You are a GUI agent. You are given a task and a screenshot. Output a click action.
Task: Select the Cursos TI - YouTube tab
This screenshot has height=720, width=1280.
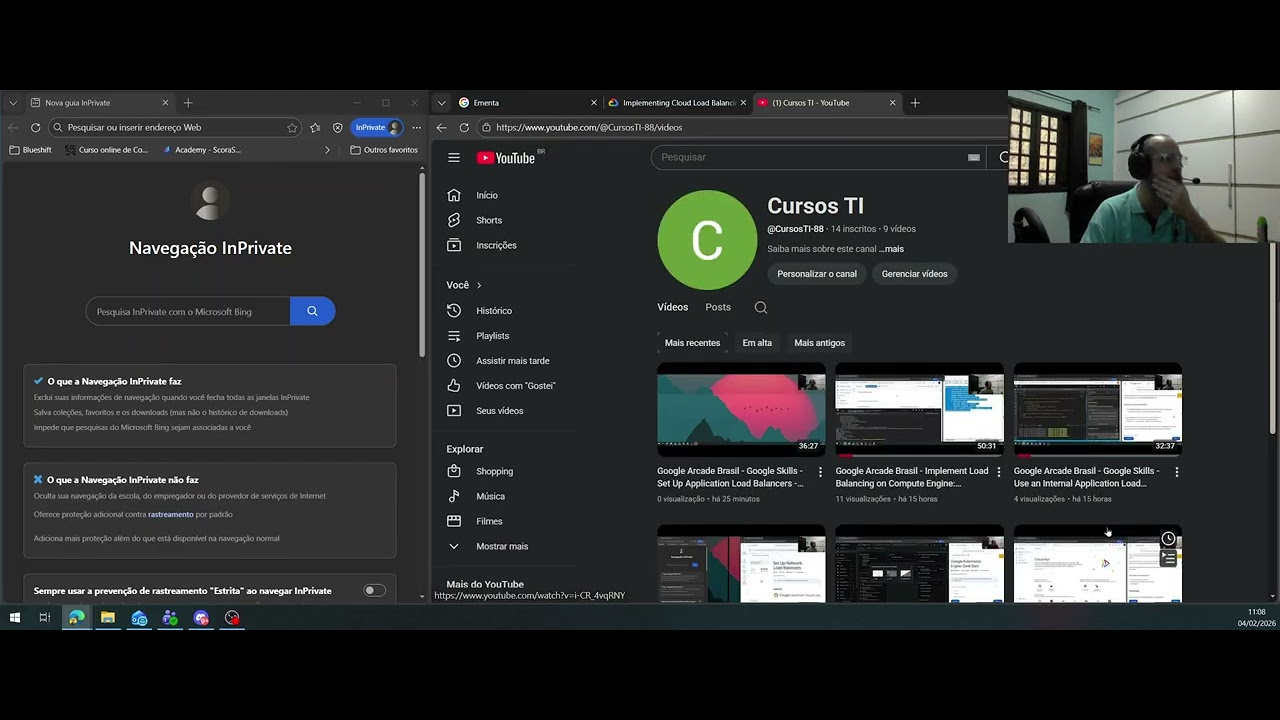(x=826, y=103)
